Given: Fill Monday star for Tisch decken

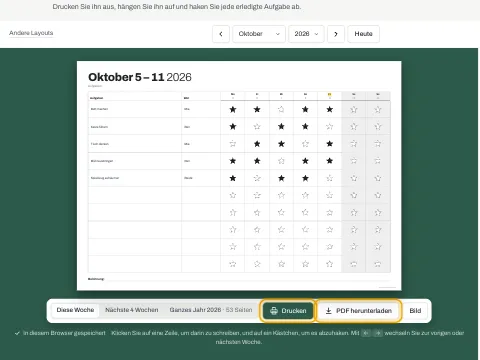Looking at the screenshot, I should pos(233,144).
